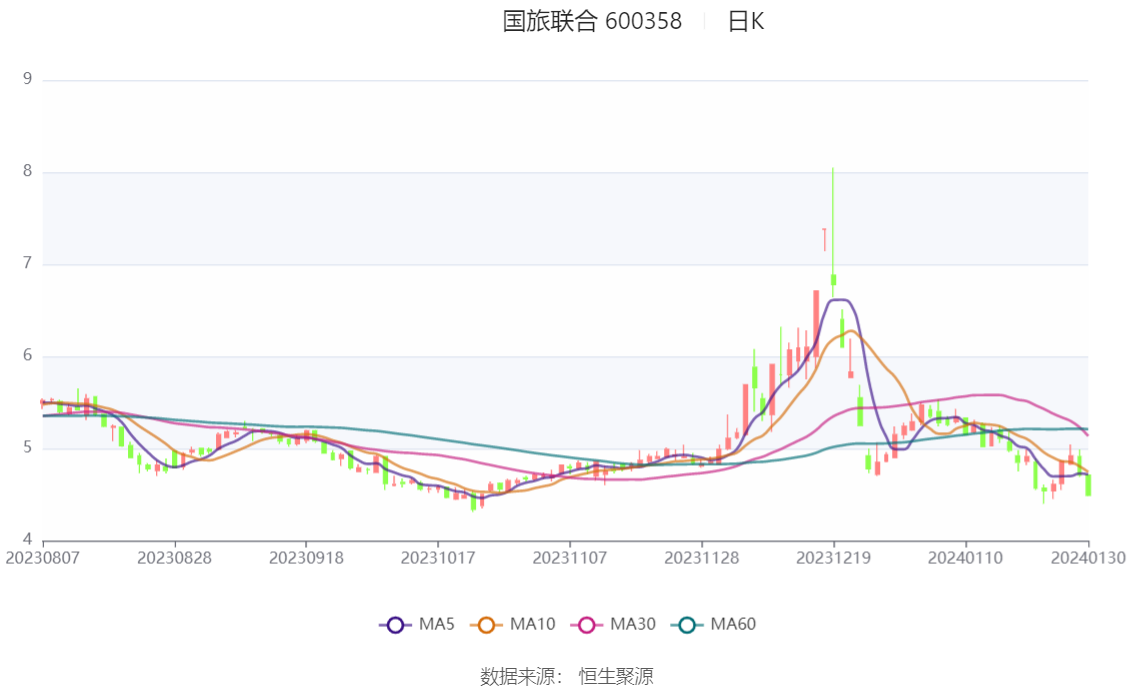Click the 20230828 date axis label
This screenshot has width=1134, height=689.
point(174,558)
